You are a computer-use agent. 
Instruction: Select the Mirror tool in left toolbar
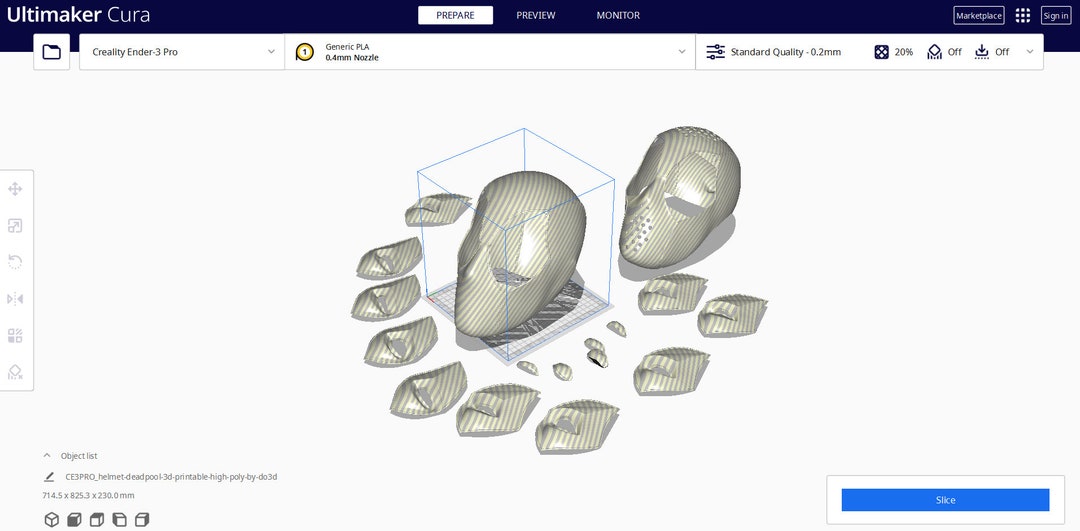pyautogui.click(x=15, y=299)
